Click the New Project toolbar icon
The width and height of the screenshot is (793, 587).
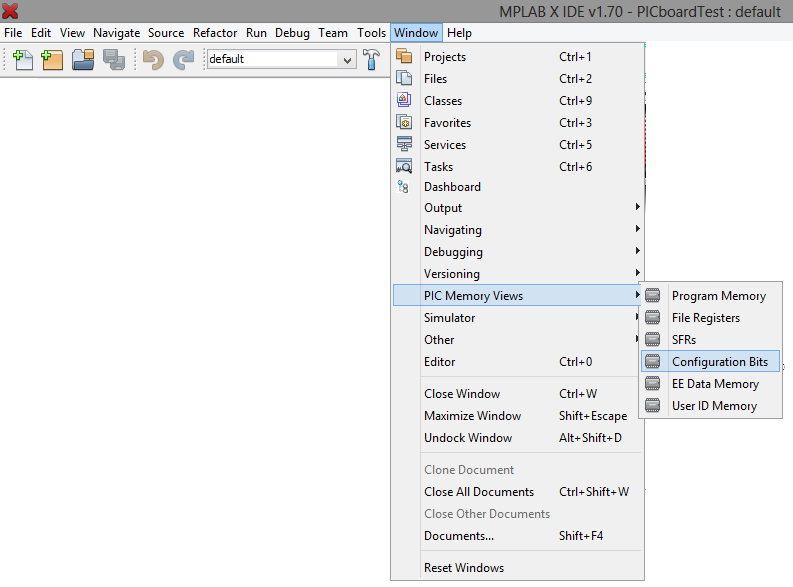pyautogui.click(x=52, y=60)
